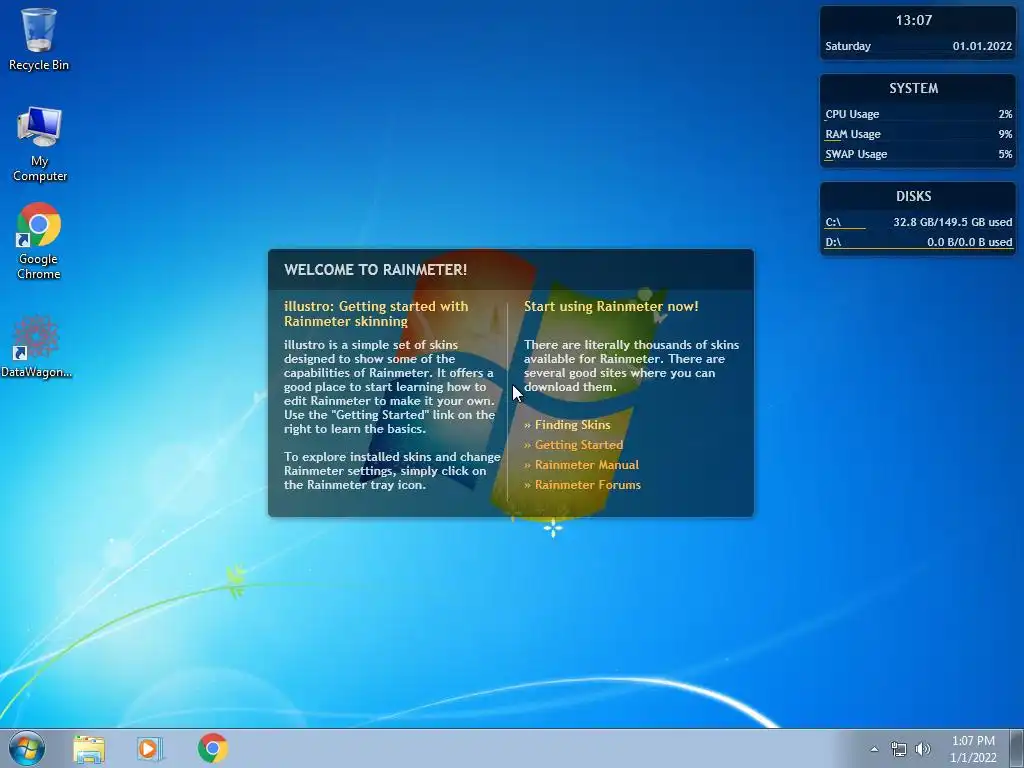Viewport: 1024px width, 768px height.
Task: Click the 32.8 GB/149.5 GB used value
Action: (953, 222)
